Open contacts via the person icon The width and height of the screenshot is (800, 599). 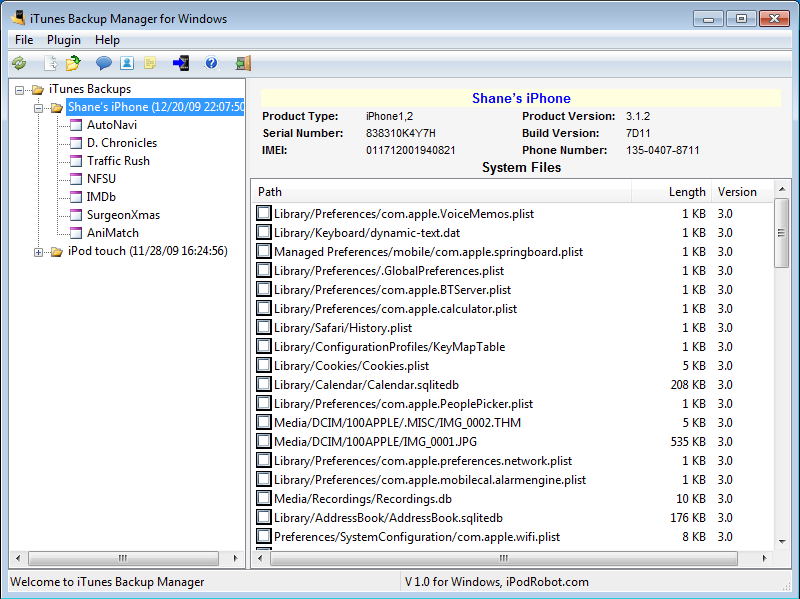tap(127, 63)
